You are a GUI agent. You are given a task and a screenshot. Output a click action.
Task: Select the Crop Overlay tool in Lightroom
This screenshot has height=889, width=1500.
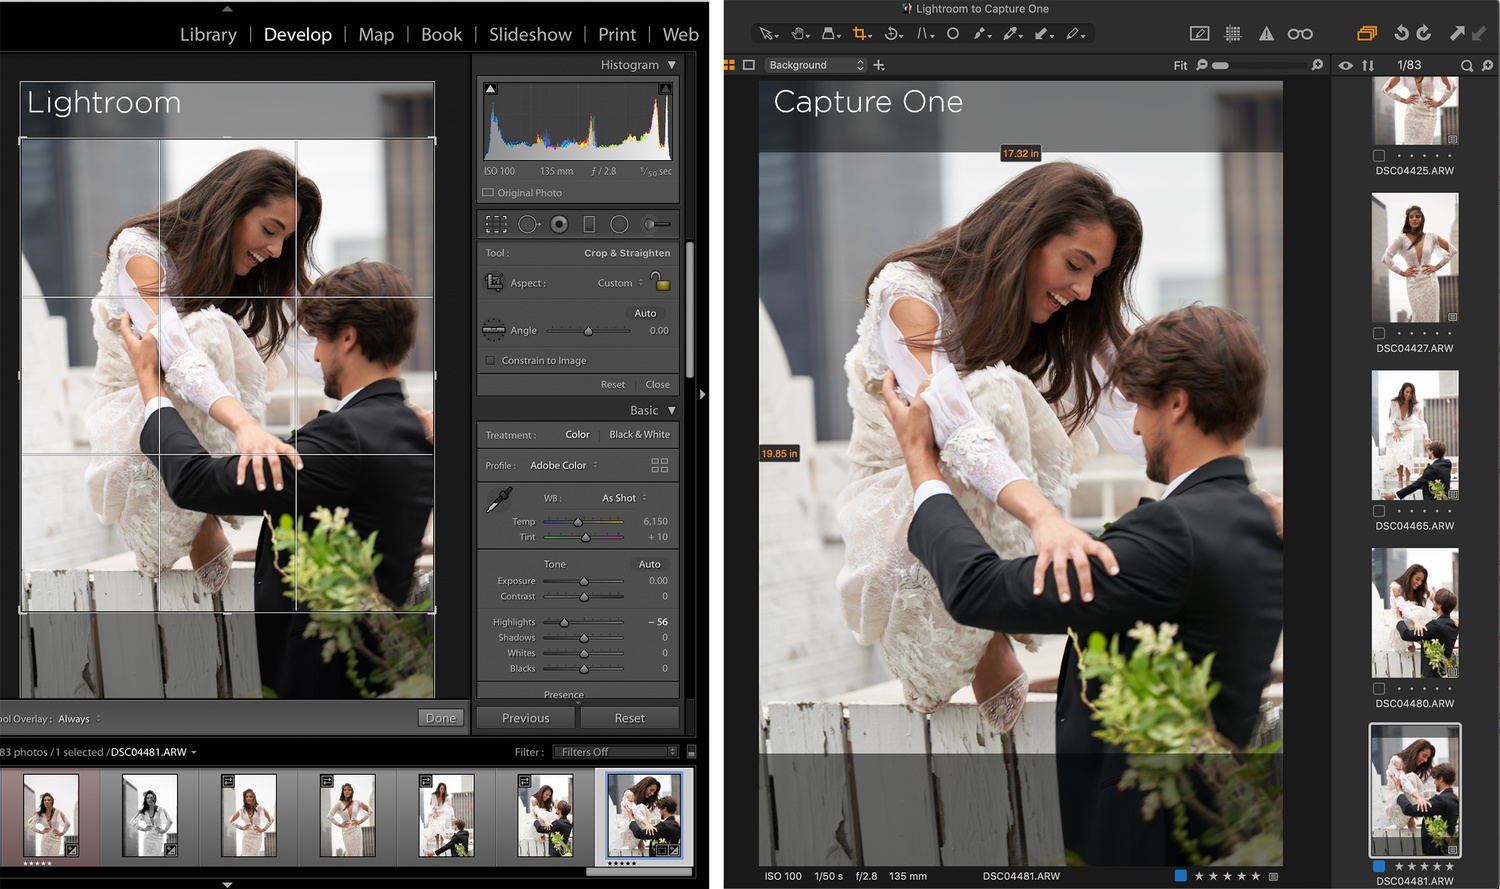tap(496, 224)
